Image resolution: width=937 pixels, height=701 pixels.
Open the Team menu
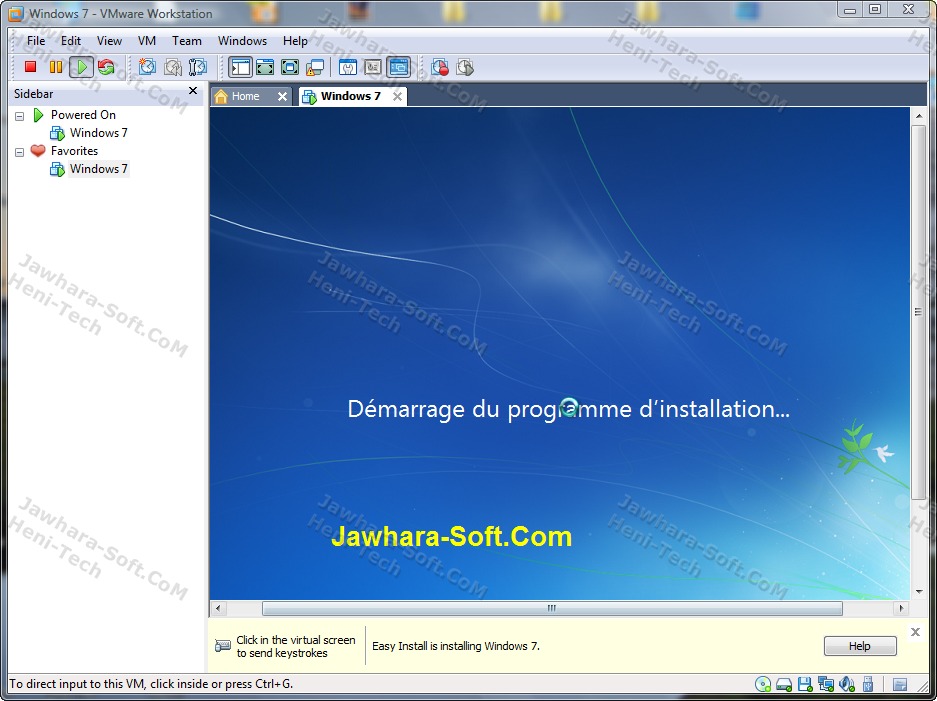click(x=187, y=41)
